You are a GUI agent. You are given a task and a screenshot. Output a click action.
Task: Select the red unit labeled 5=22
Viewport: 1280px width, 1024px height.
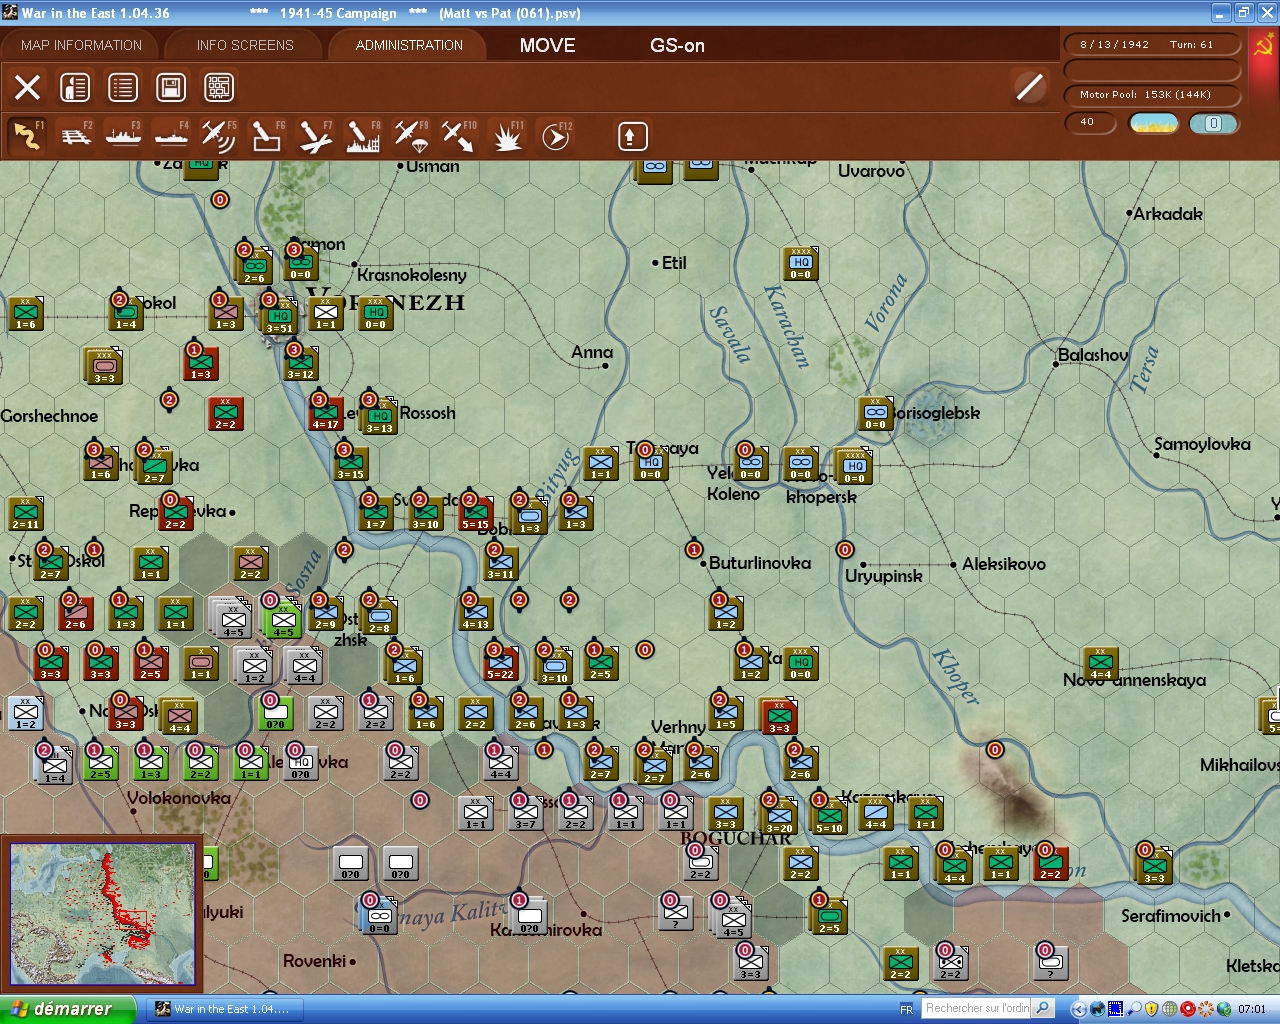click(x=501, y=664)
